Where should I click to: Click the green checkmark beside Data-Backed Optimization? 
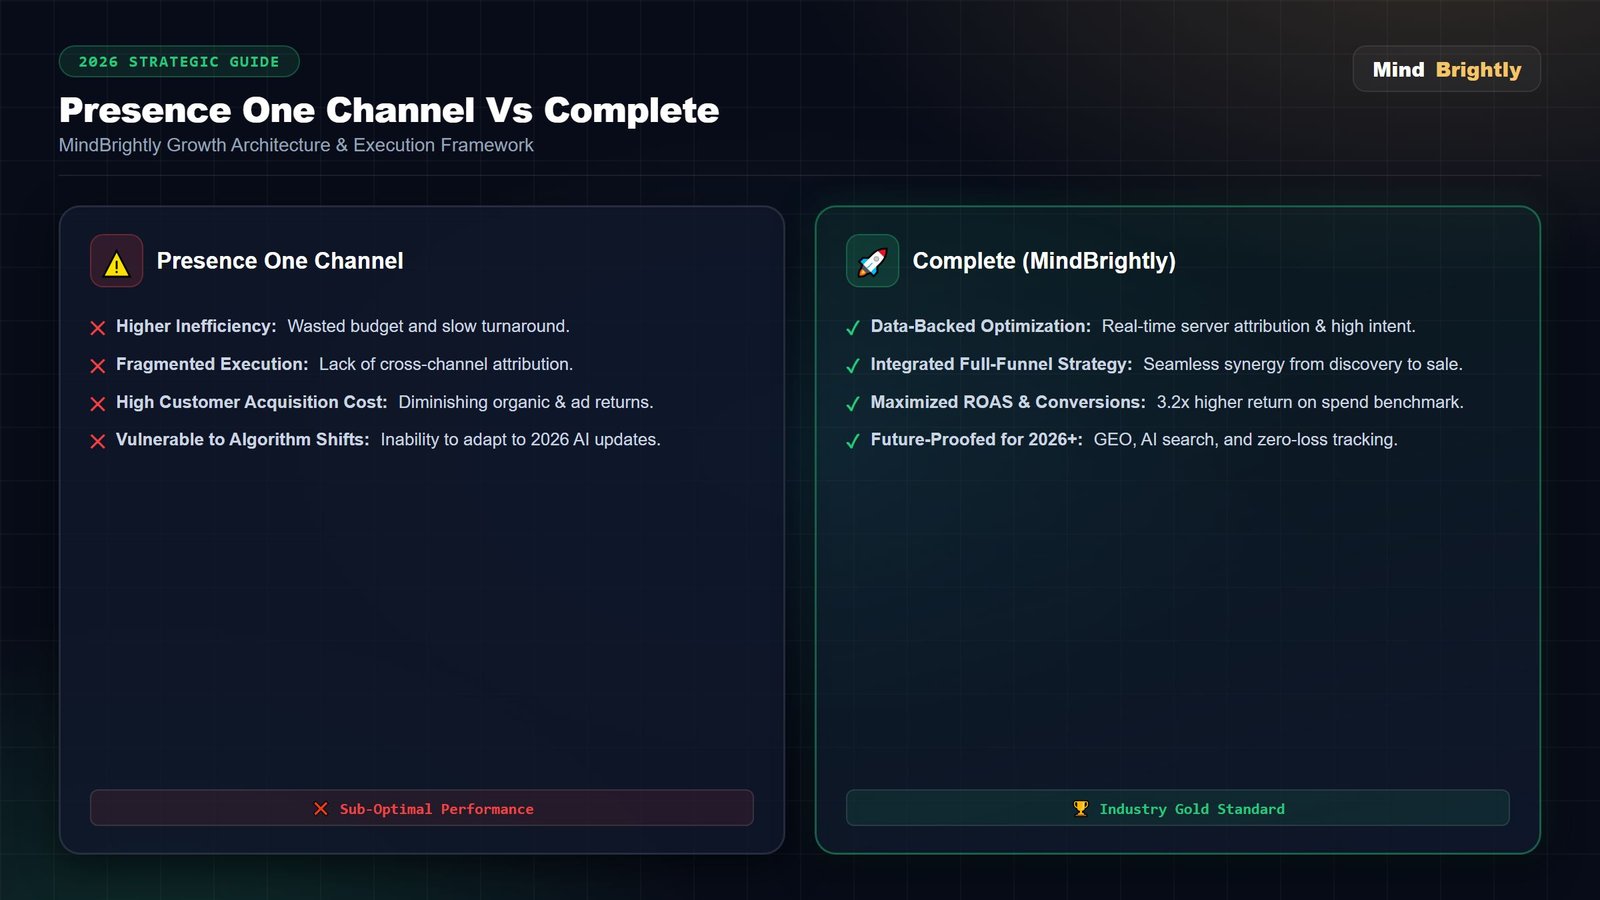point(853,328)
